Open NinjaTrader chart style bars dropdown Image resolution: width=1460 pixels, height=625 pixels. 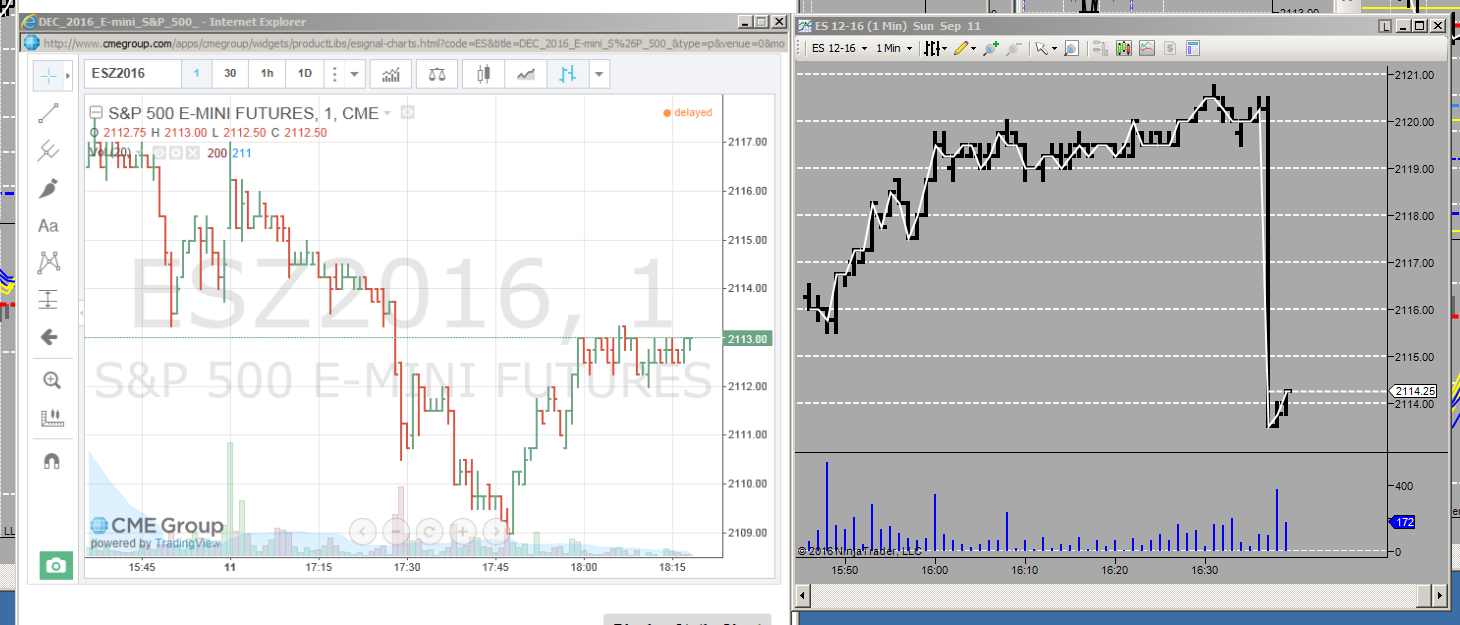(x=935, y=48)
